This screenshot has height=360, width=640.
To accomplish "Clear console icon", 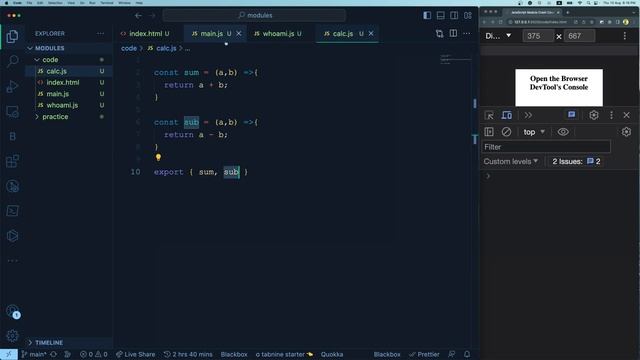I will click(507, 132).
